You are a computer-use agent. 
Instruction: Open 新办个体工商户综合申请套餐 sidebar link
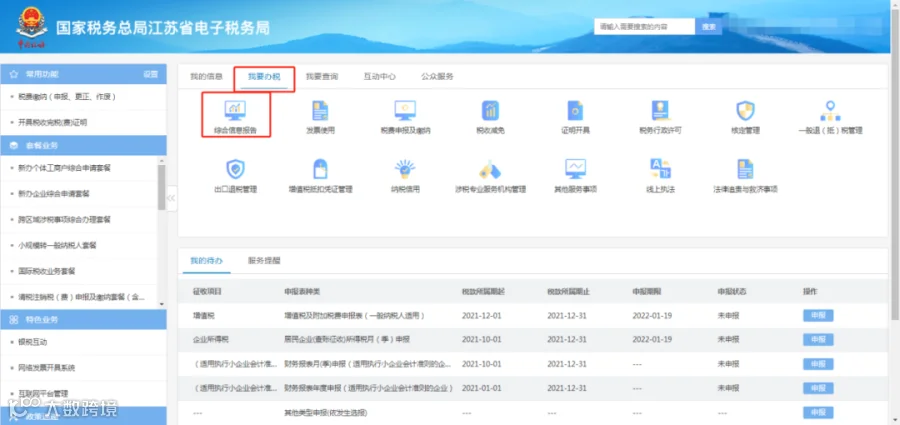click(x=64, y=168)
